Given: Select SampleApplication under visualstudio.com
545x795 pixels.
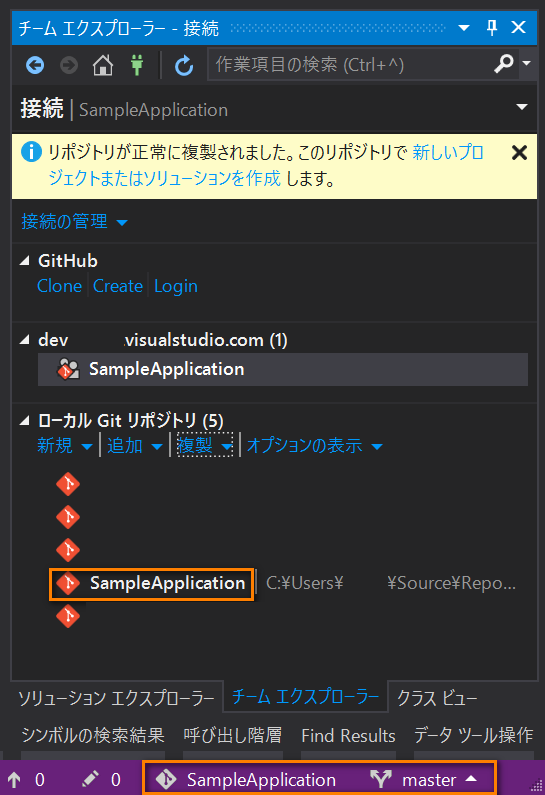Looking at the screenshot, I should 283,369.
